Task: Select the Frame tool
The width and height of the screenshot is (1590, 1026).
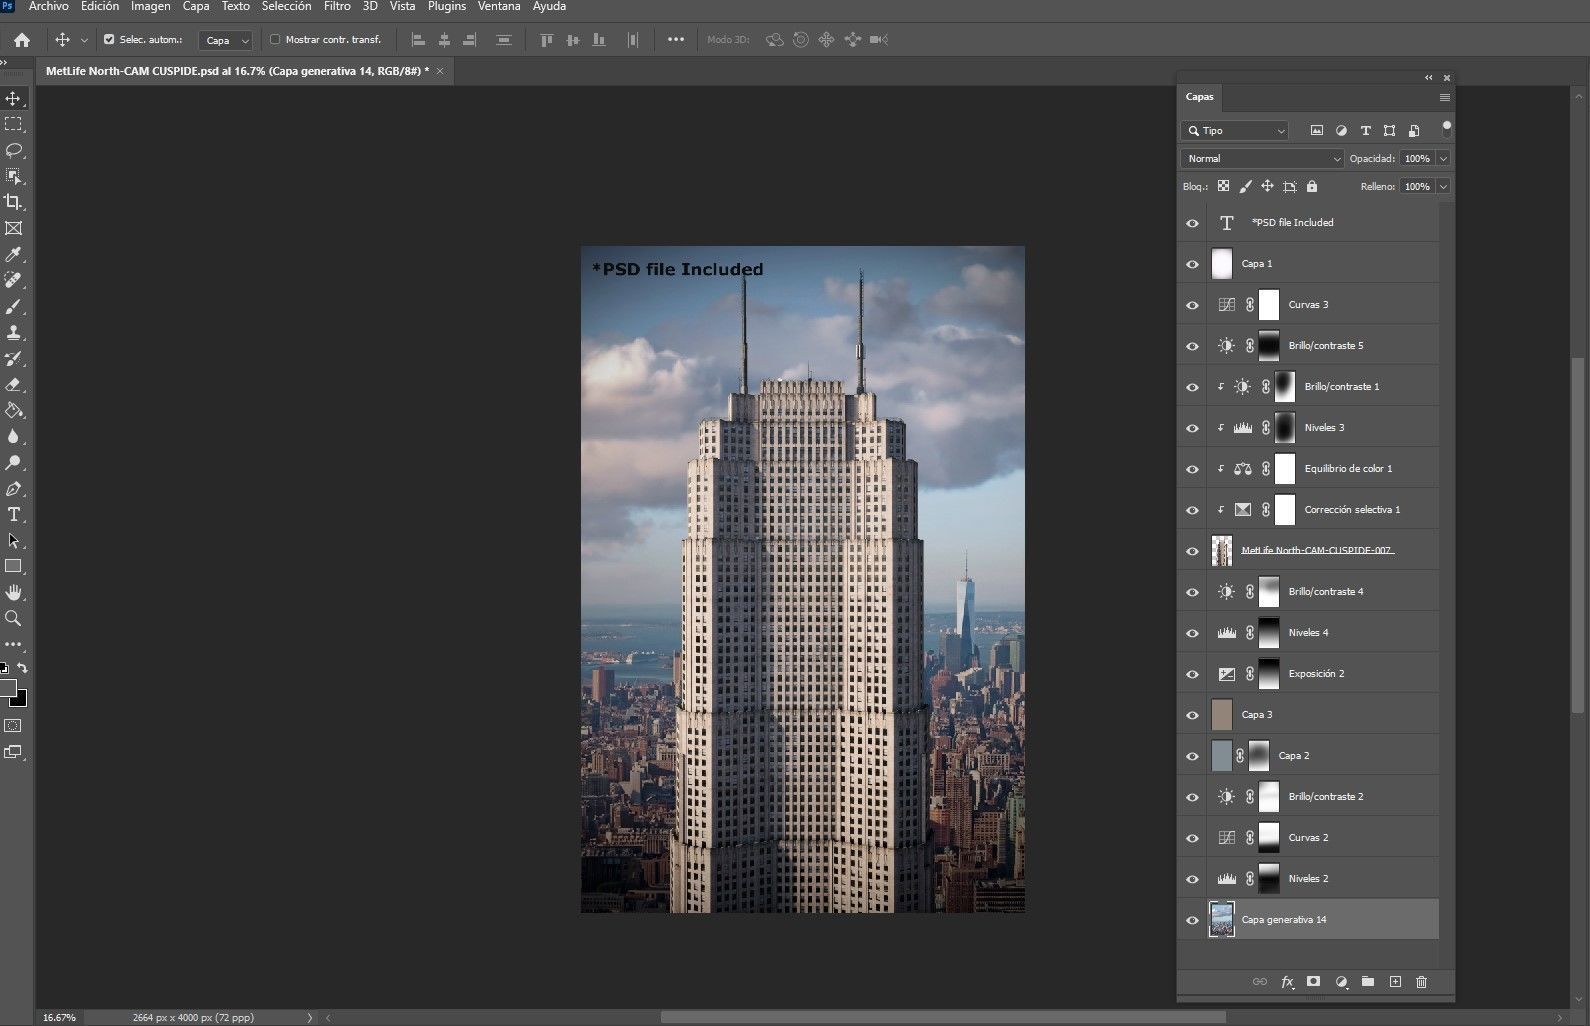Action: click(x=13, y=228)
